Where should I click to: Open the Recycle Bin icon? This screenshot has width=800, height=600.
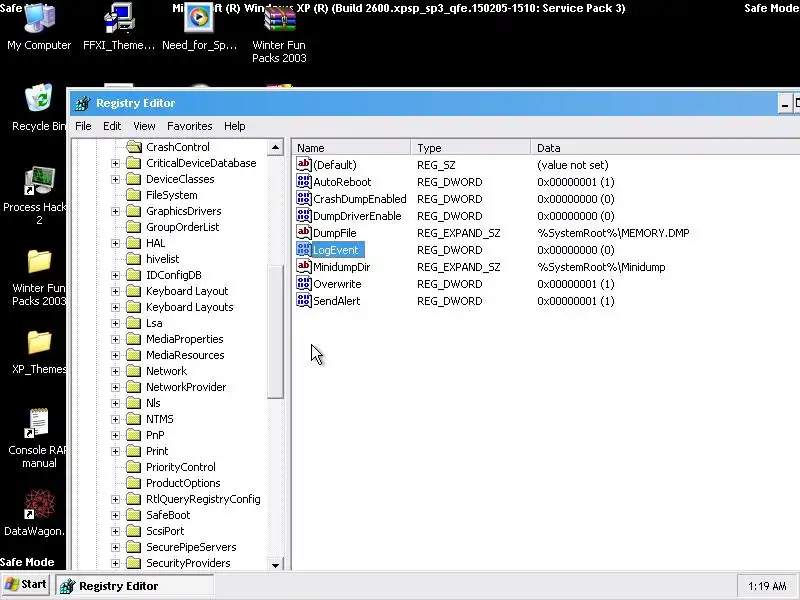[x=39, y=108]
